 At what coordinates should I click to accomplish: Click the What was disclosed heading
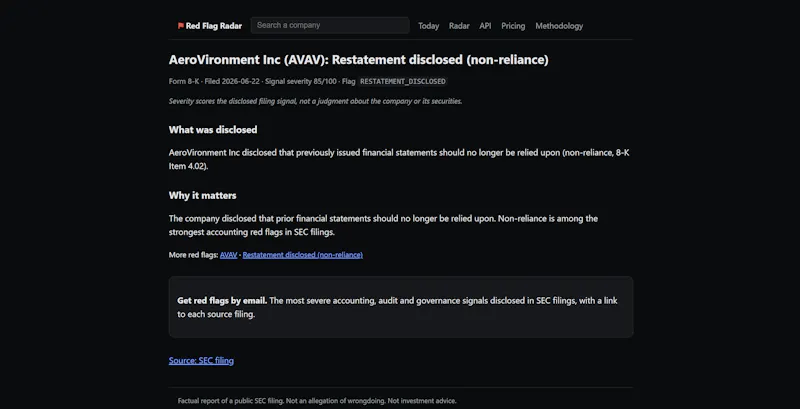[213, 130]
